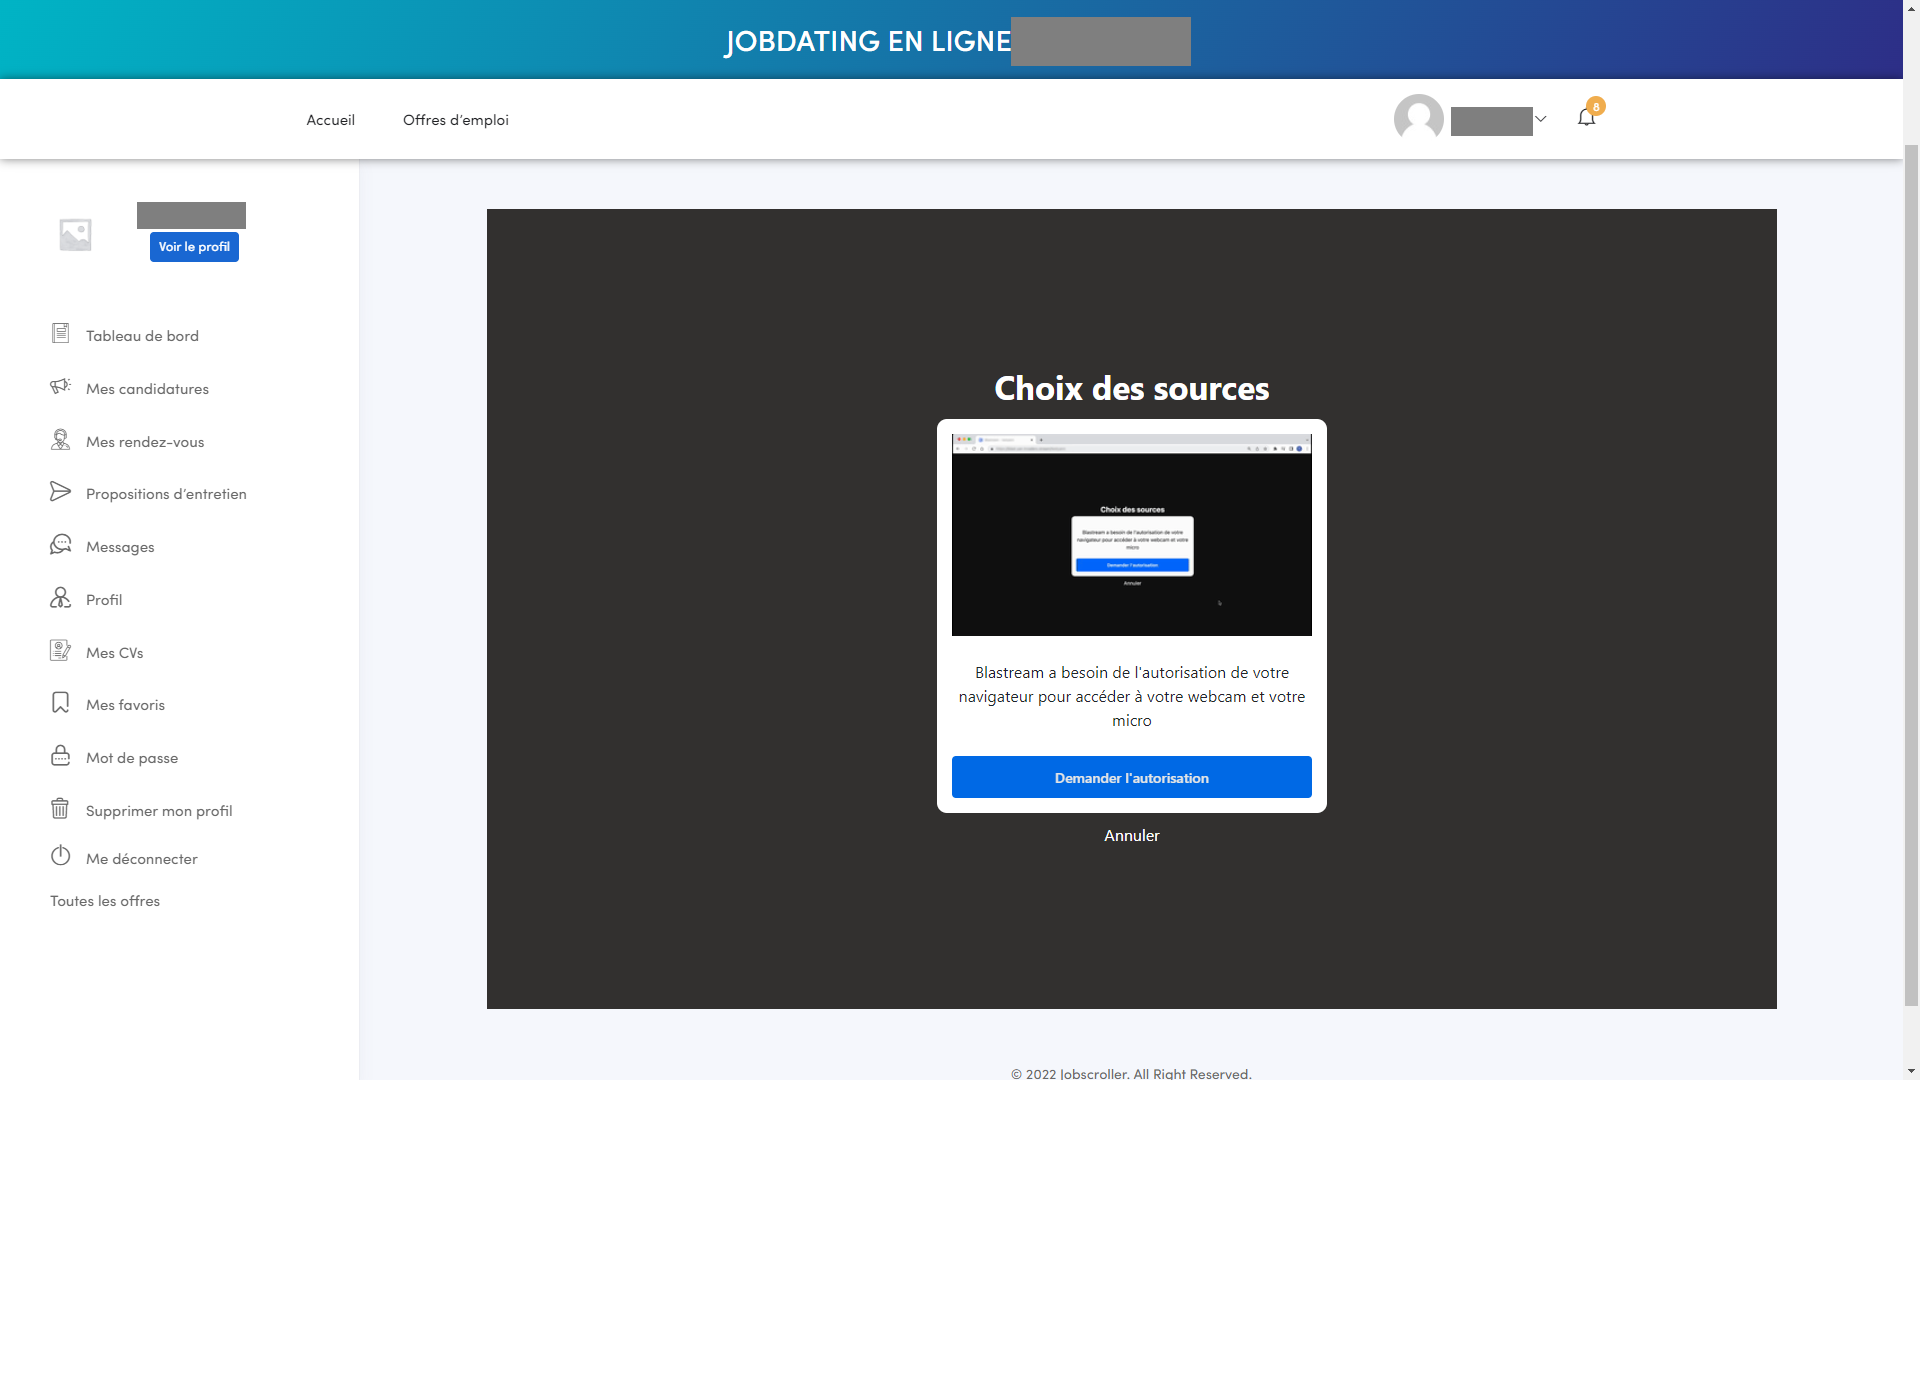Expand the user account dropdown chevron
The height and width of the screenshot is (1374, 1920).
(x=1541, y=119)
